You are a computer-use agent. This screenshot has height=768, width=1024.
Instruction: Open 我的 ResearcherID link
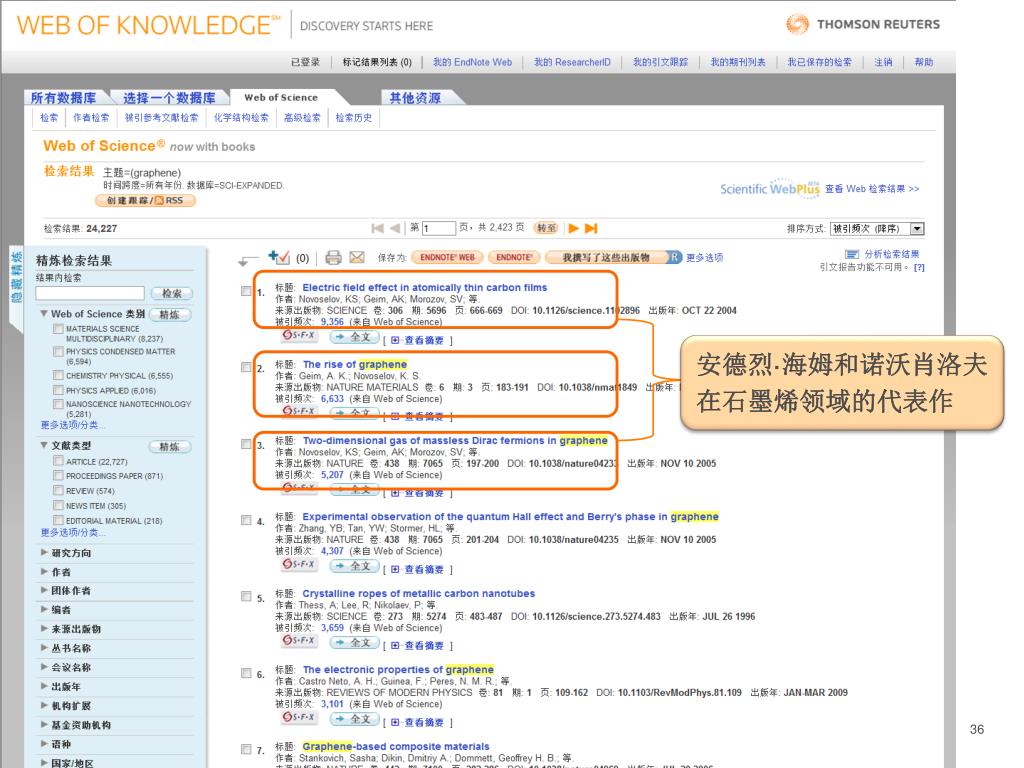pyautogui.click(x=572, y=62)
